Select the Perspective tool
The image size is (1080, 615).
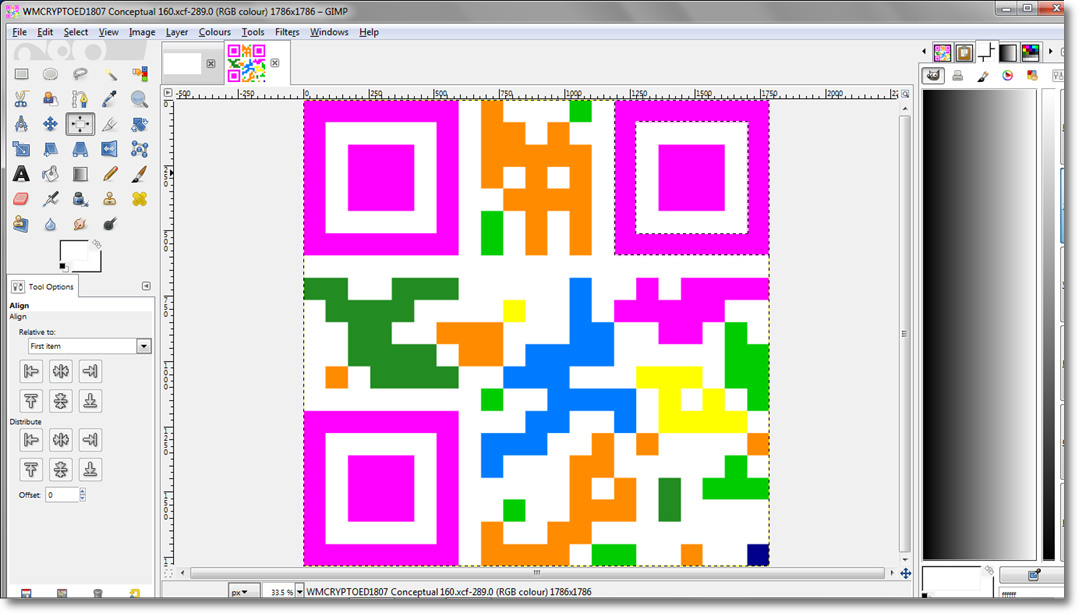(80, 149)
